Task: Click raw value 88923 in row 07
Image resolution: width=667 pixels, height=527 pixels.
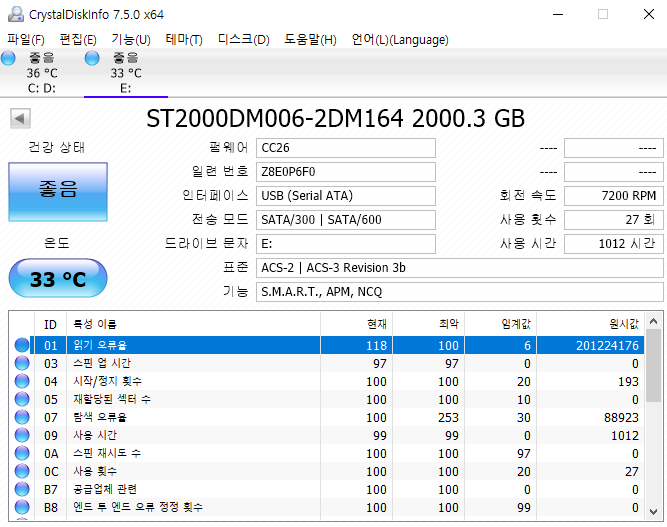Action: pos(621,417)
